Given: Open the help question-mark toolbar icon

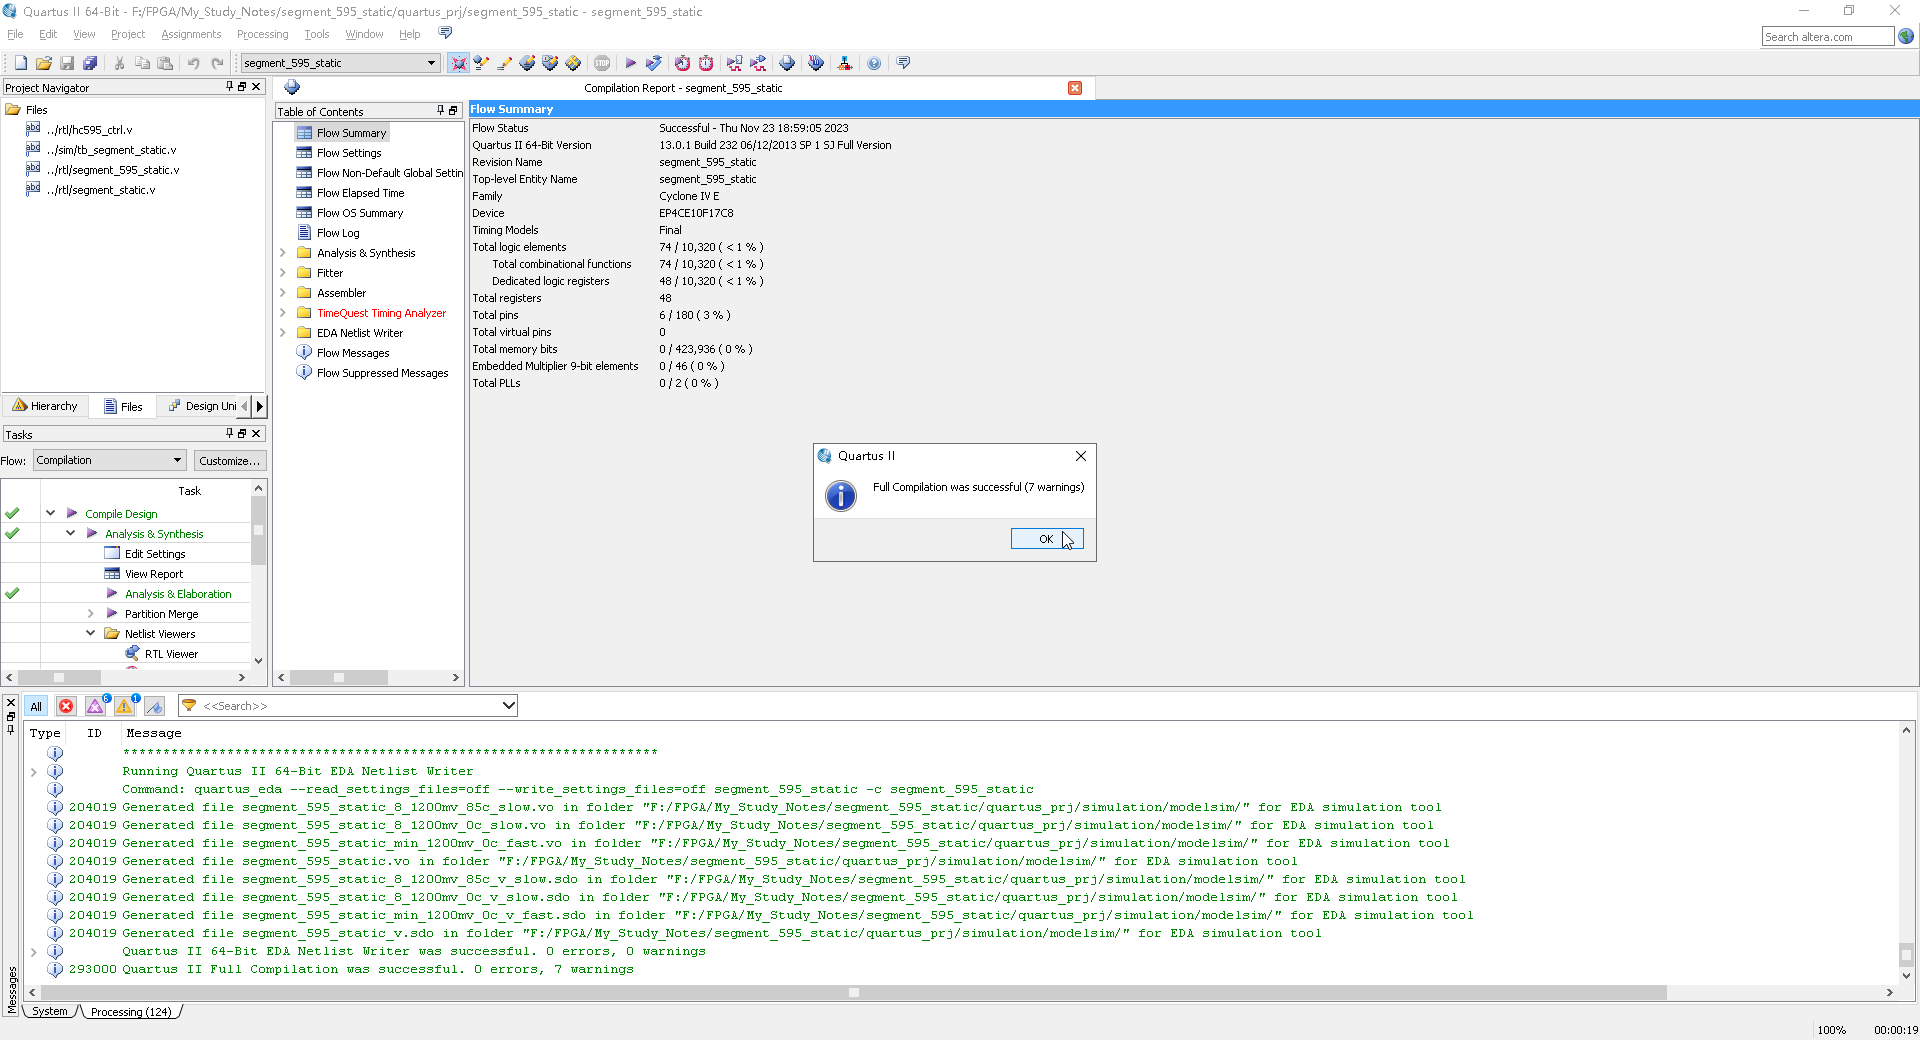Looking at the screenshot, I should pos(874,63).
